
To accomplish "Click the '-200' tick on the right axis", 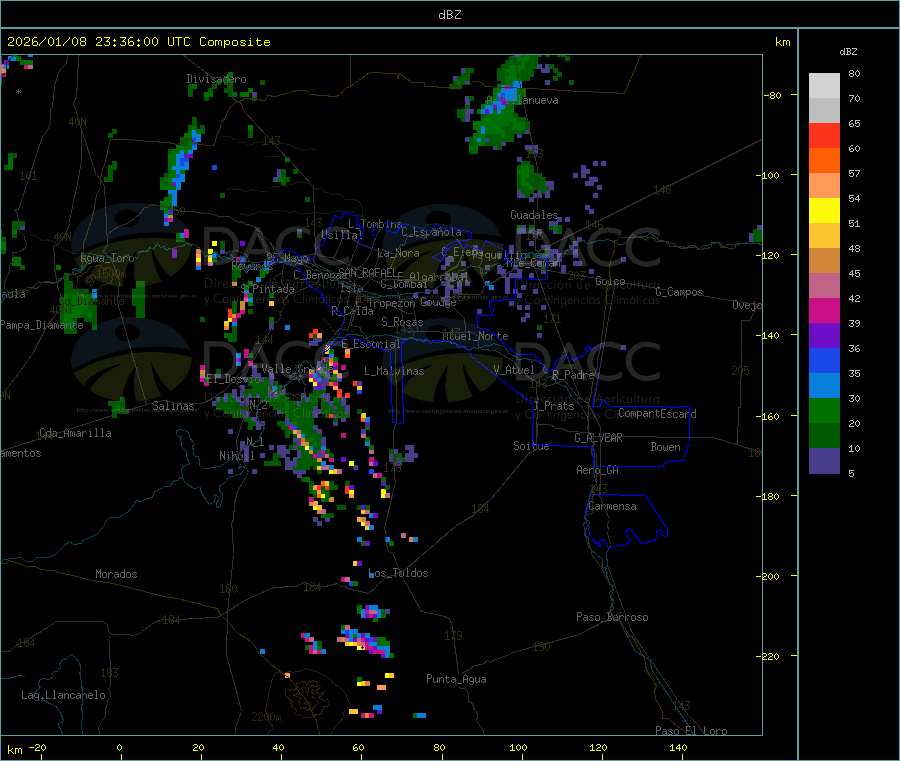I will click(768, 576).
